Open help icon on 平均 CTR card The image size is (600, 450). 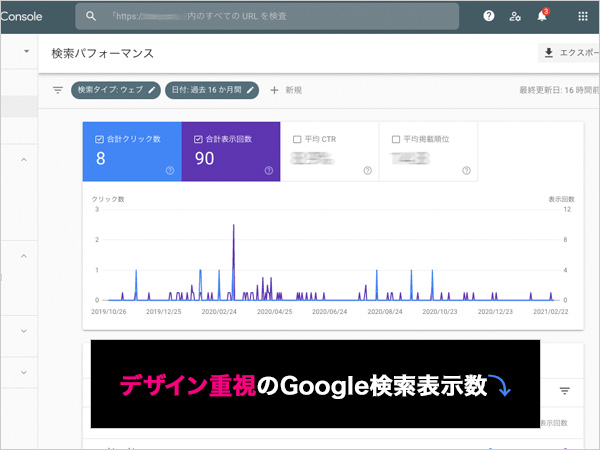click(367, 171)
